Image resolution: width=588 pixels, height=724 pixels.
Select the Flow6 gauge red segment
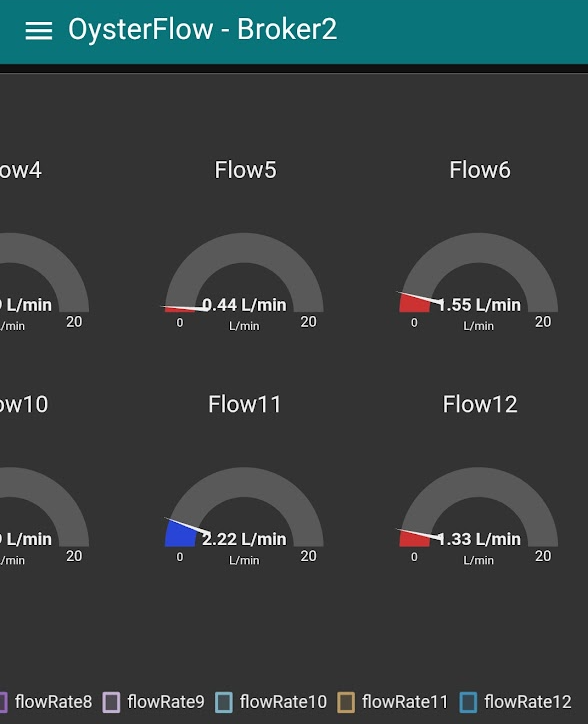[414, 304]
